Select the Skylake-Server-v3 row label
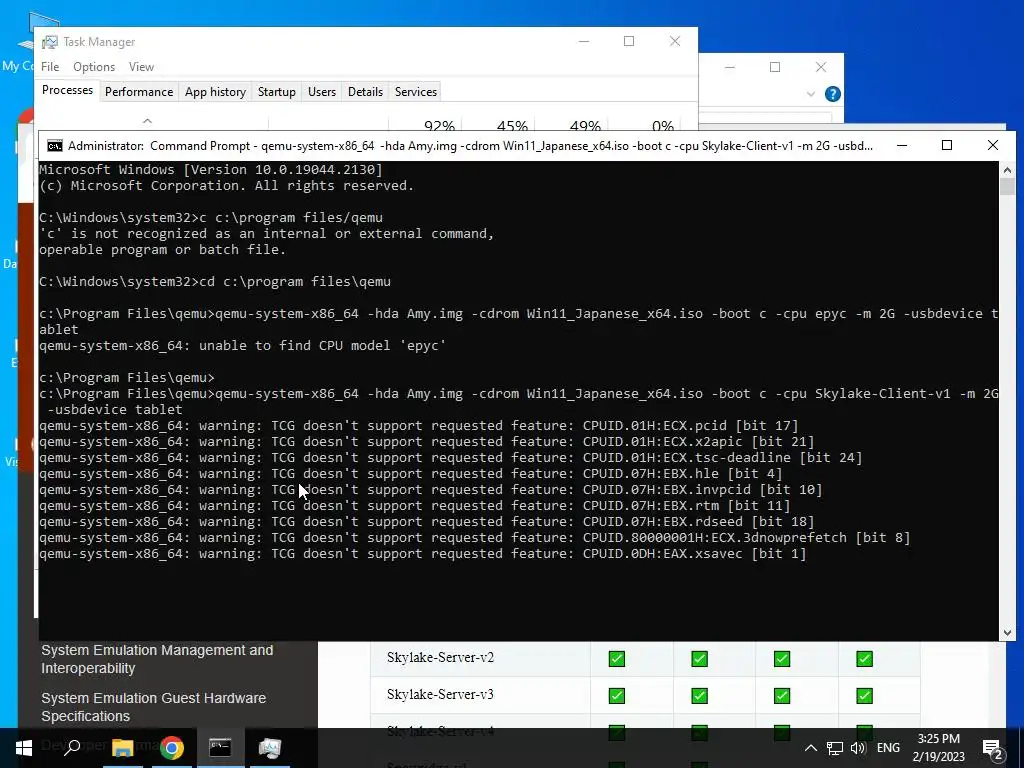 (440, 694)
